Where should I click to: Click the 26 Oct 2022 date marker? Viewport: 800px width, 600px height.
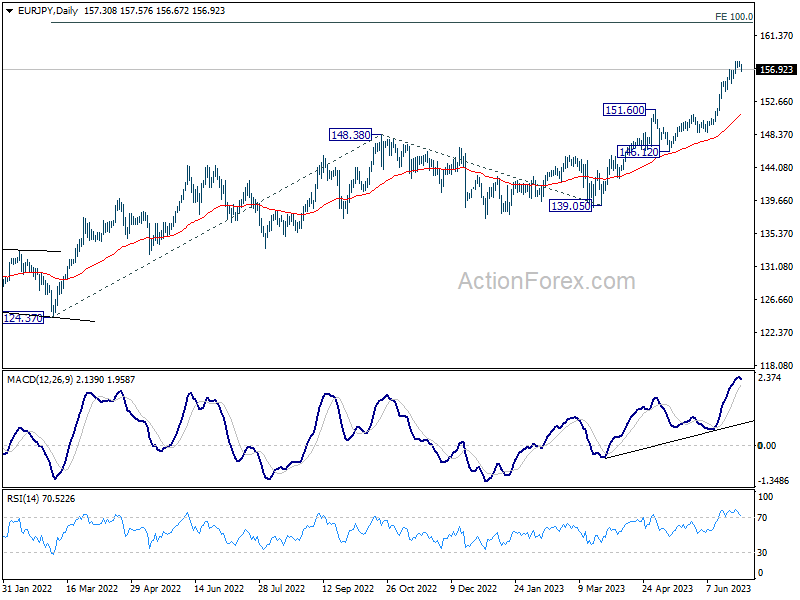coord(412,588)
